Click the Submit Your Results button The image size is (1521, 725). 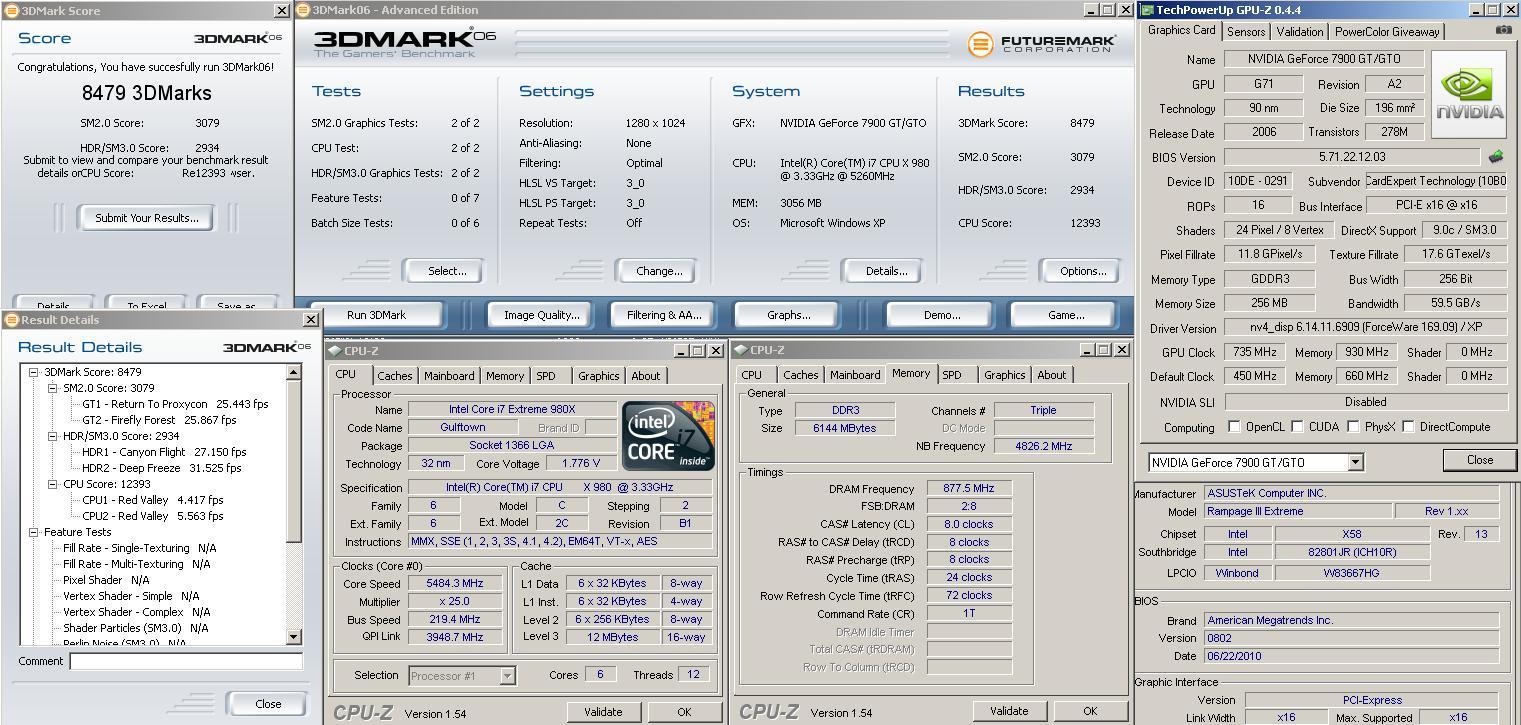point(146,218)
